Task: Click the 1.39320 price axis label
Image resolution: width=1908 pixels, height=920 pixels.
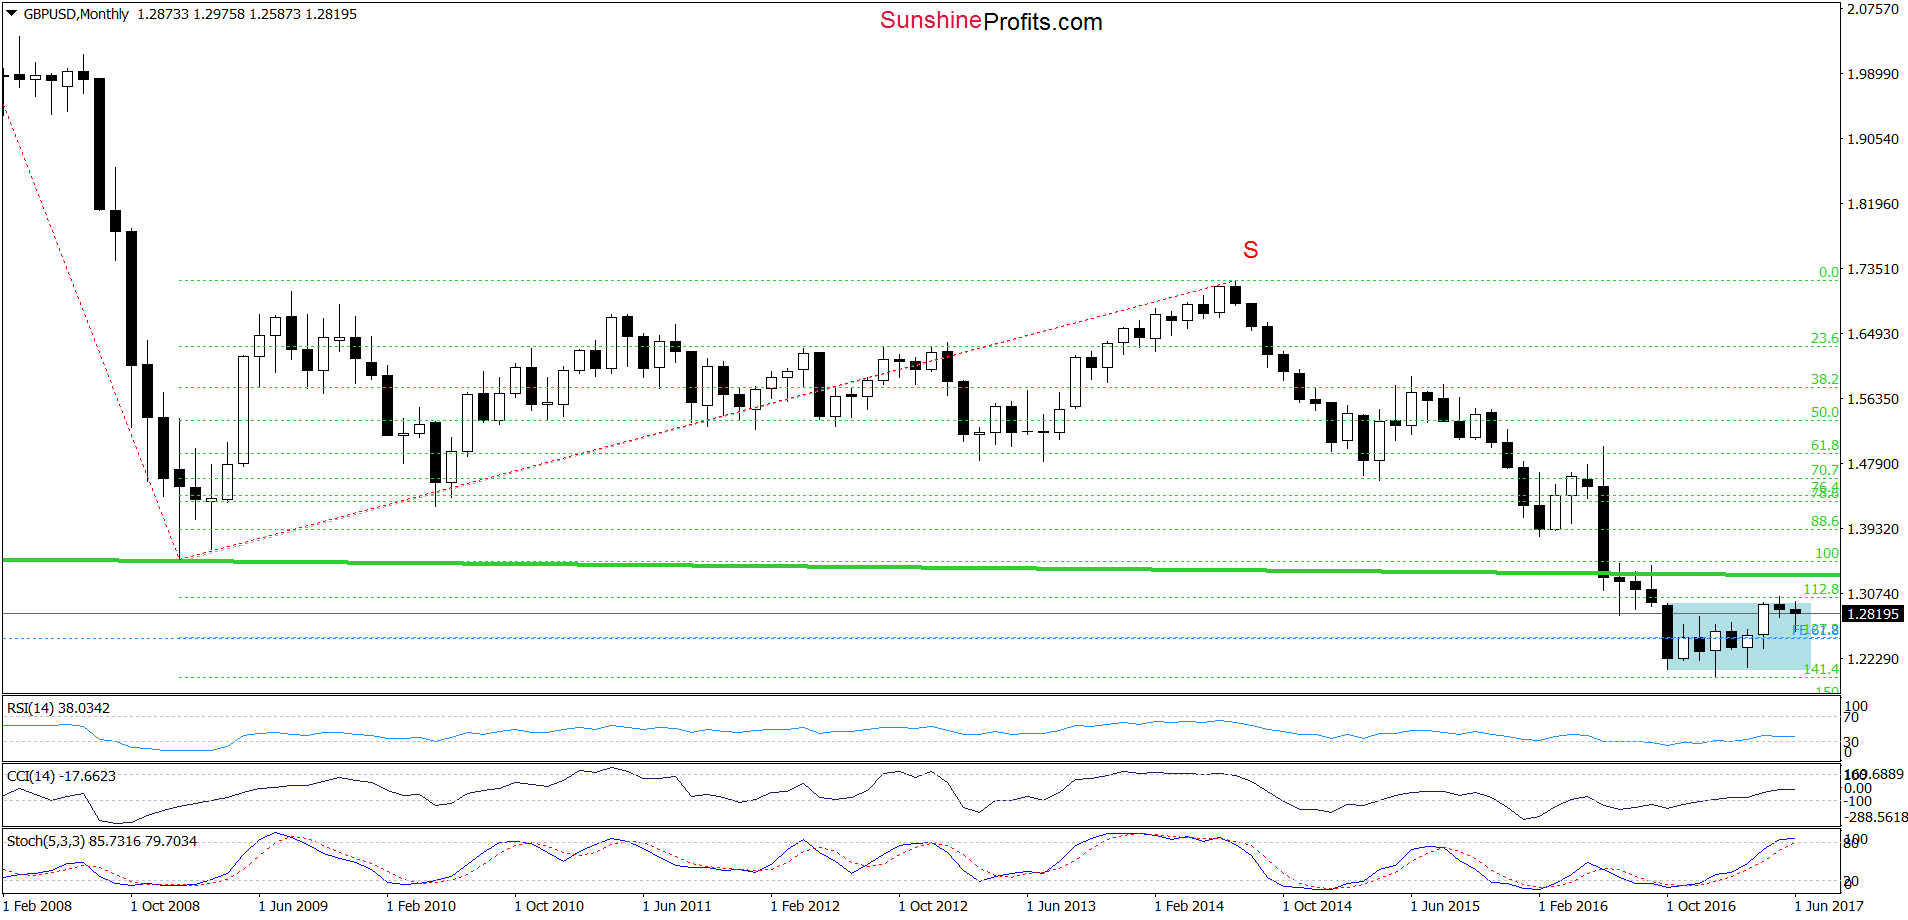Action: point(1872,529)
